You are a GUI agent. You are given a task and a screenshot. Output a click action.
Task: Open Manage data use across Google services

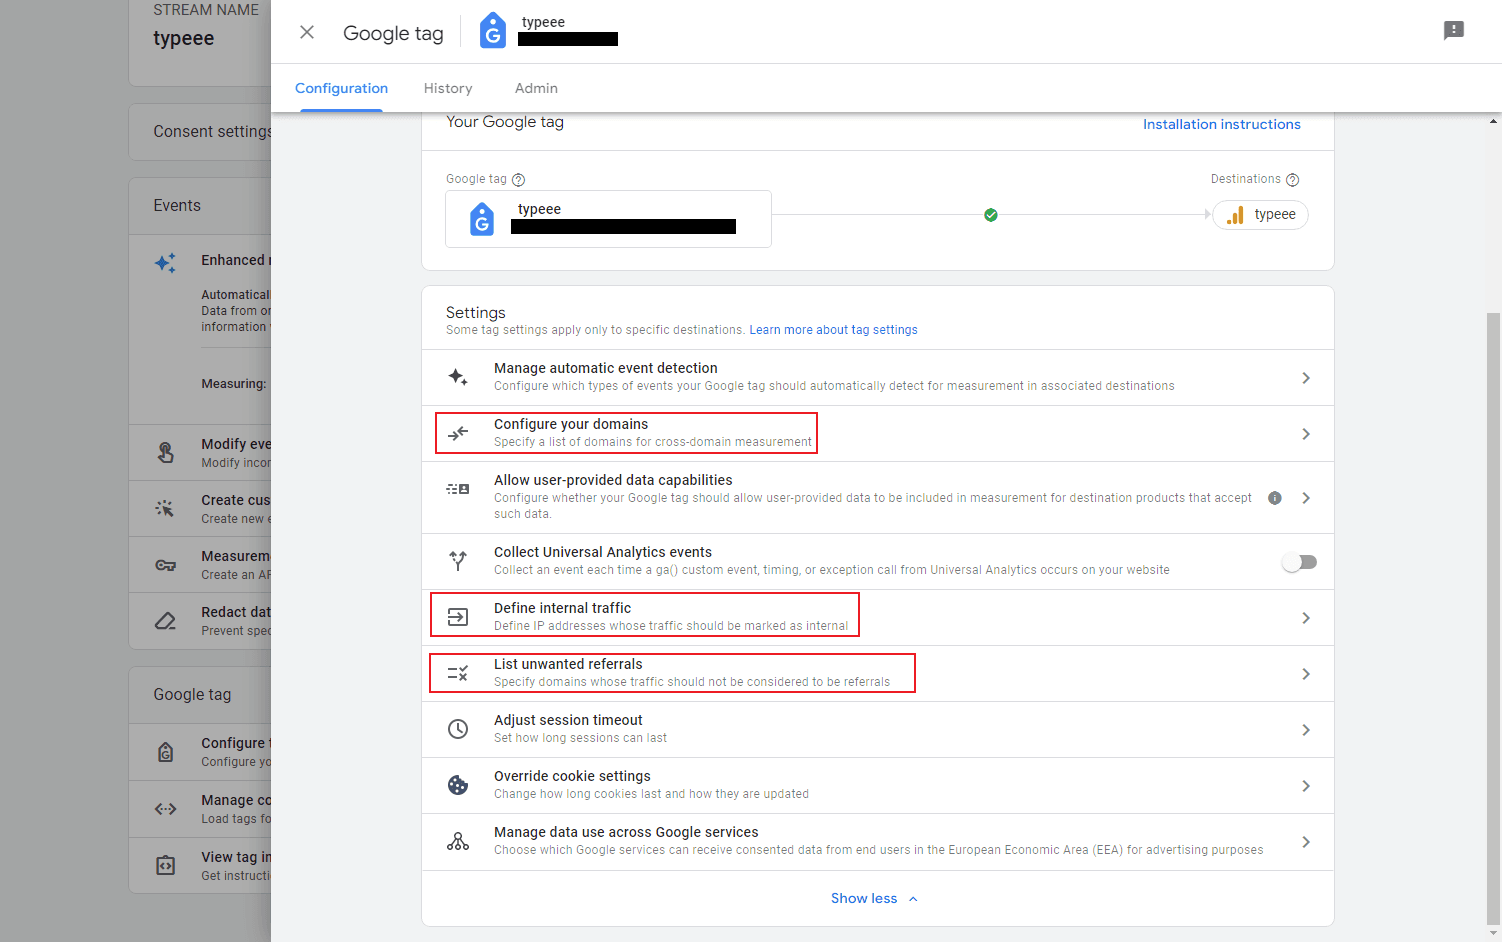[878, 841]
